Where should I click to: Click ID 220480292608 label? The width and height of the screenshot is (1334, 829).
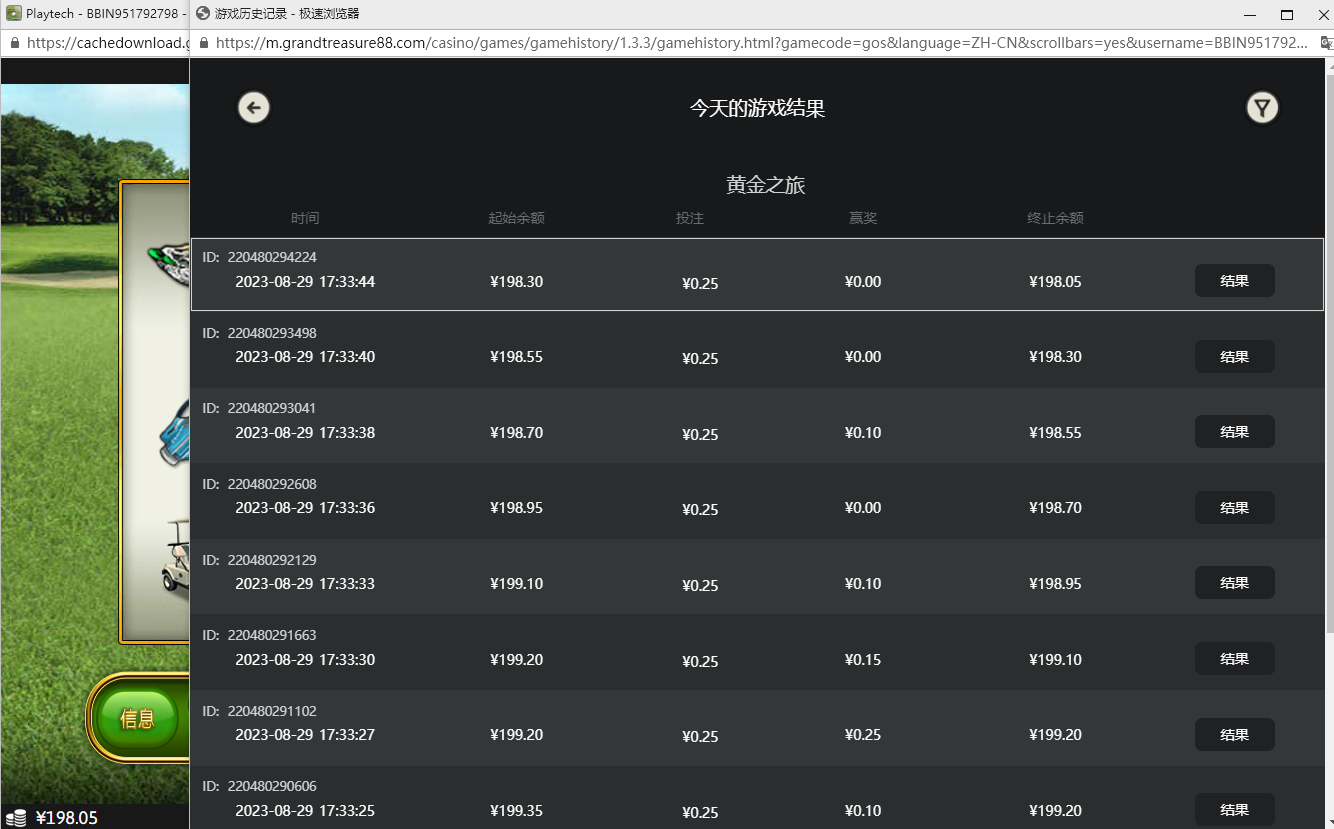[x=260, y=484]
